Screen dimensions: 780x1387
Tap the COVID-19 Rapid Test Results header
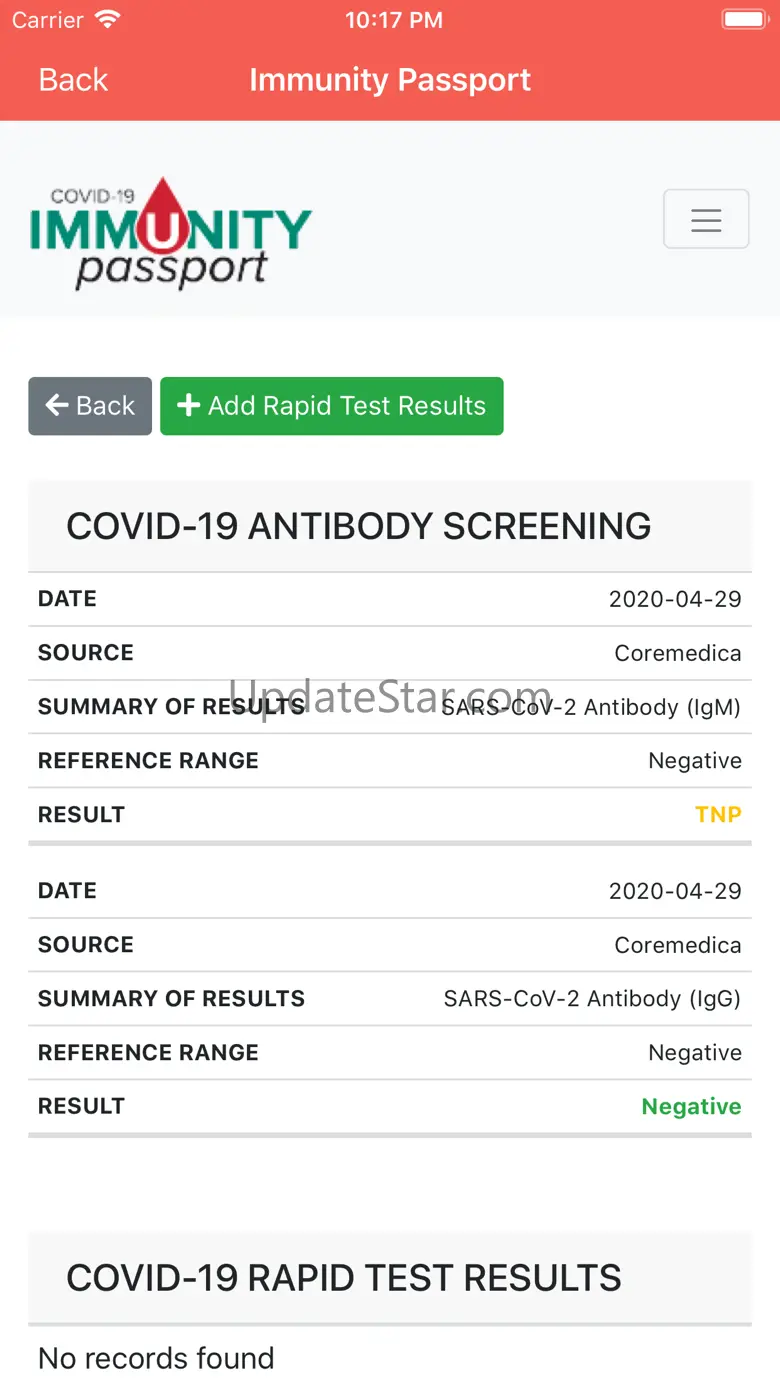pos(344,1279)
